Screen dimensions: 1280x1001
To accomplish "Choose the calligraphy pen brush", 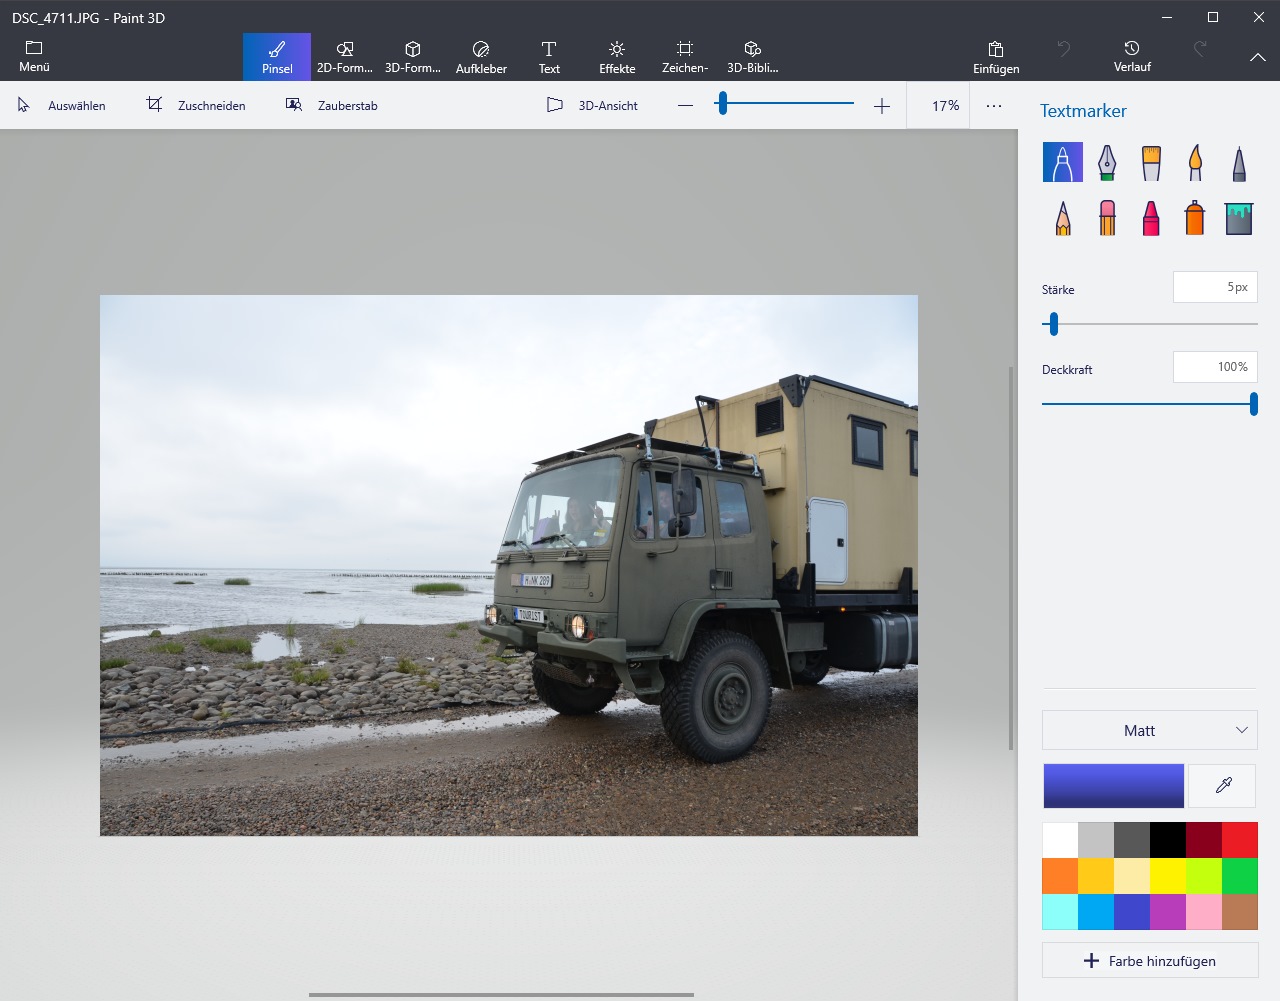I will (1106, 162).
